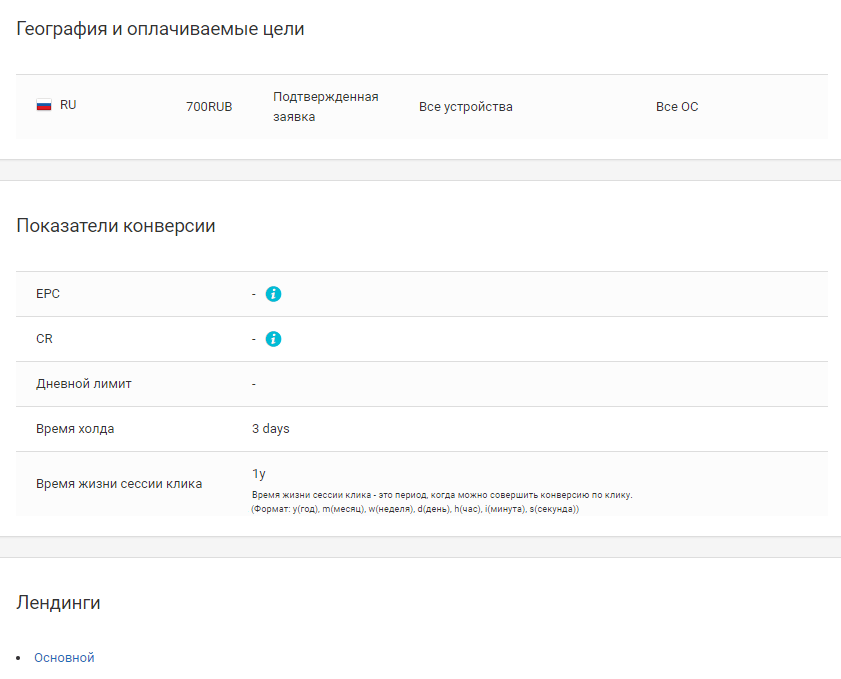The image size is (841, 679).
Task: Click the 700RUB payout value
Action: pos(209,107)
